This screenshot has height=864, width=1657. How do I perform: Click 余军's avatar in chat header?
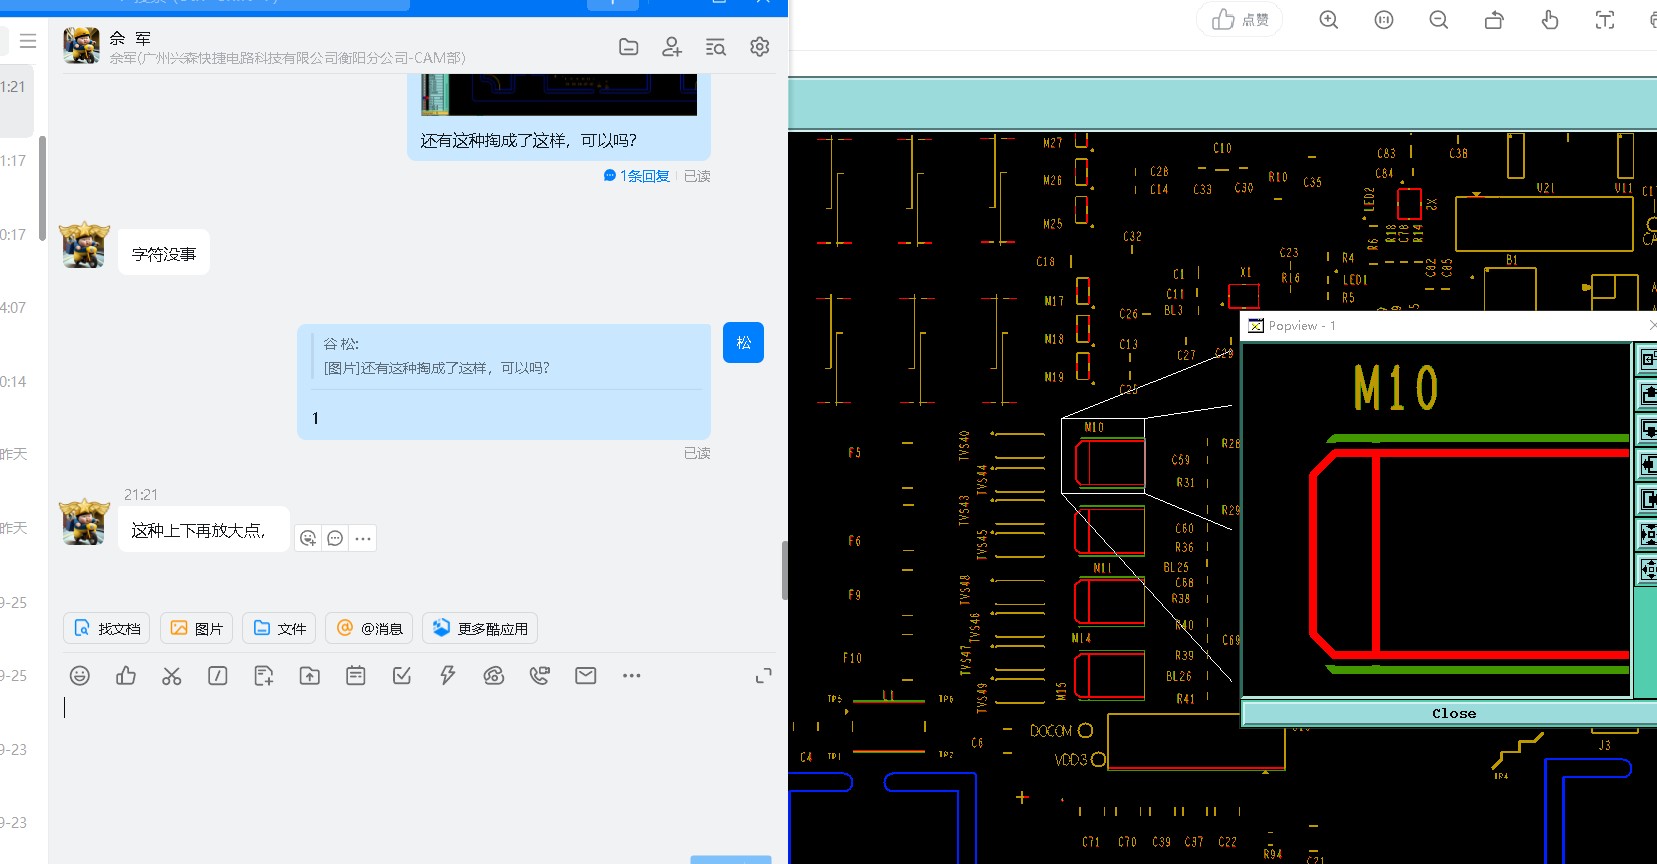point(81,46)
